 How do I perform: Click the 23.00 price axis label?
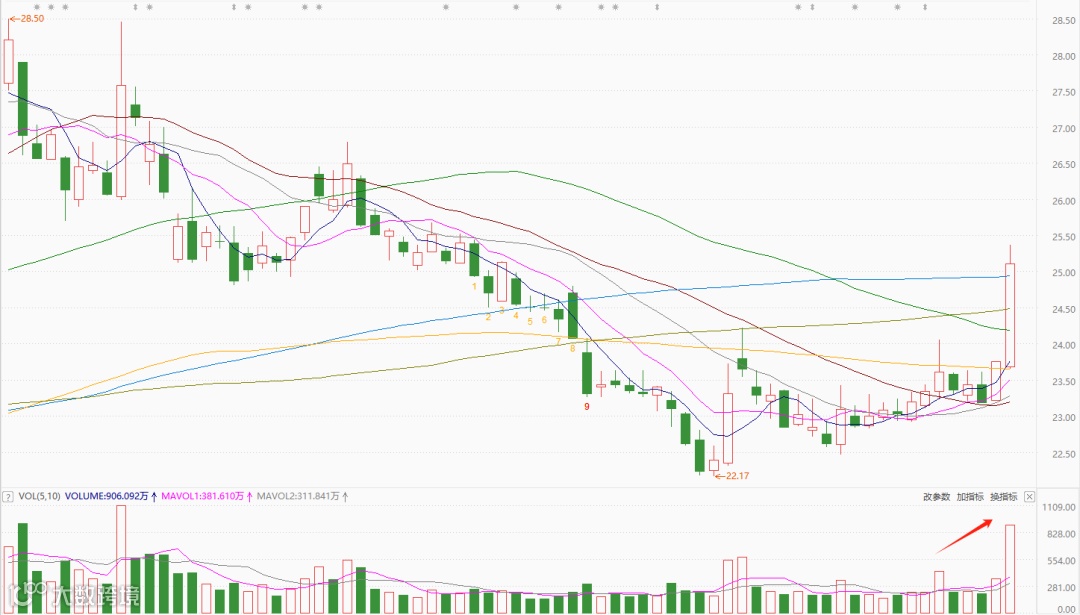coord(1063,417)
